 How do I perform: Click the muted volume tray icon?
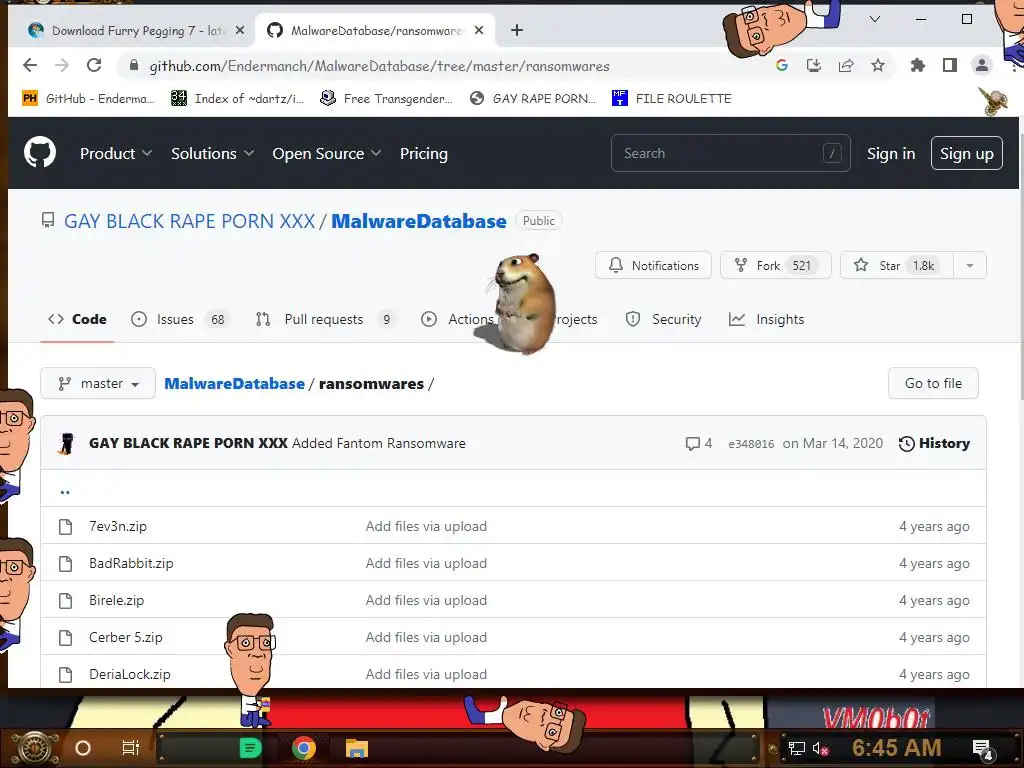coord(820,748)
